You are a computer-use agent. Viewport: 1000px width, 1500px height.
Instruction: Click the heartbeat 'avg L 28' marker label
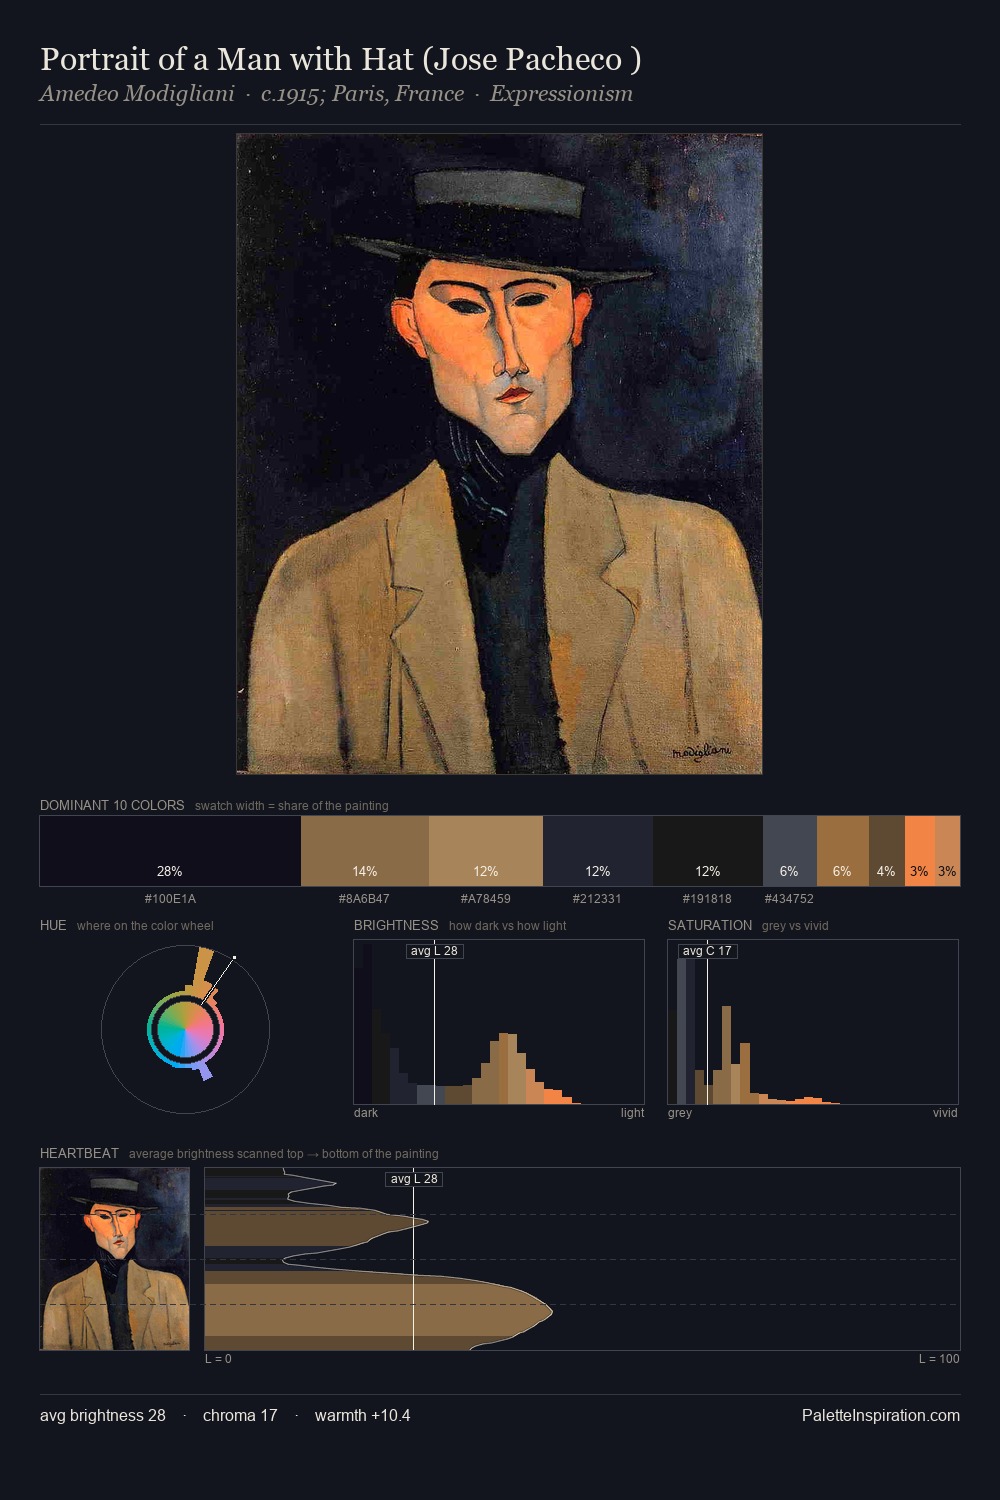414,1179
